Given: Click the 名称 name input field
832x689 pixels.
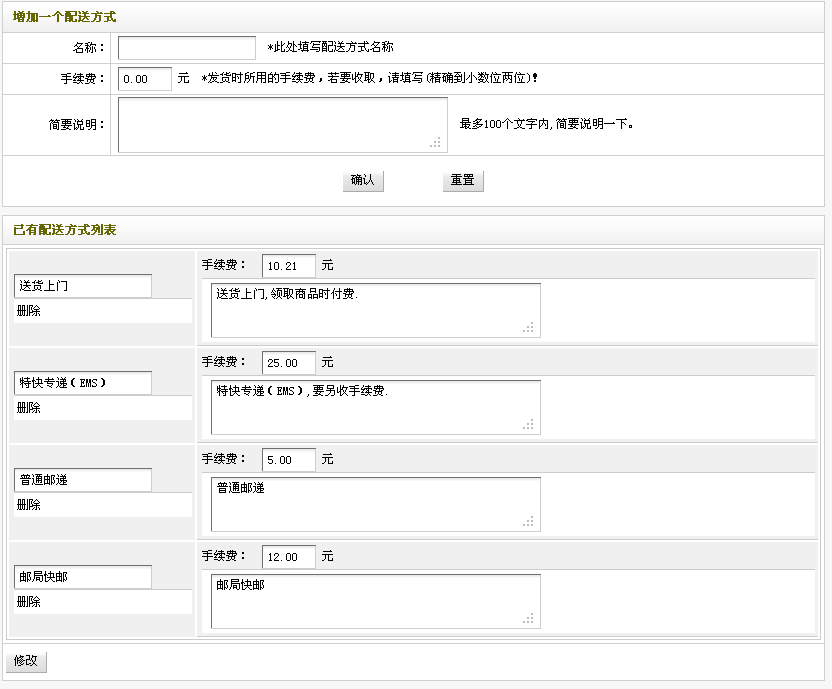Looking at the screenshot, I should (x=186, y=46).
